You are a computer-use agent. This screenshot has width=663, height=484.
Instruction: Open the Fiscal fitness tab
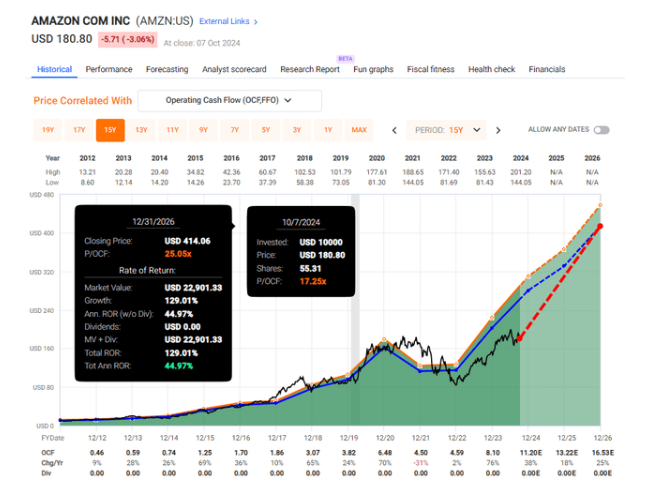coord(430,69)
